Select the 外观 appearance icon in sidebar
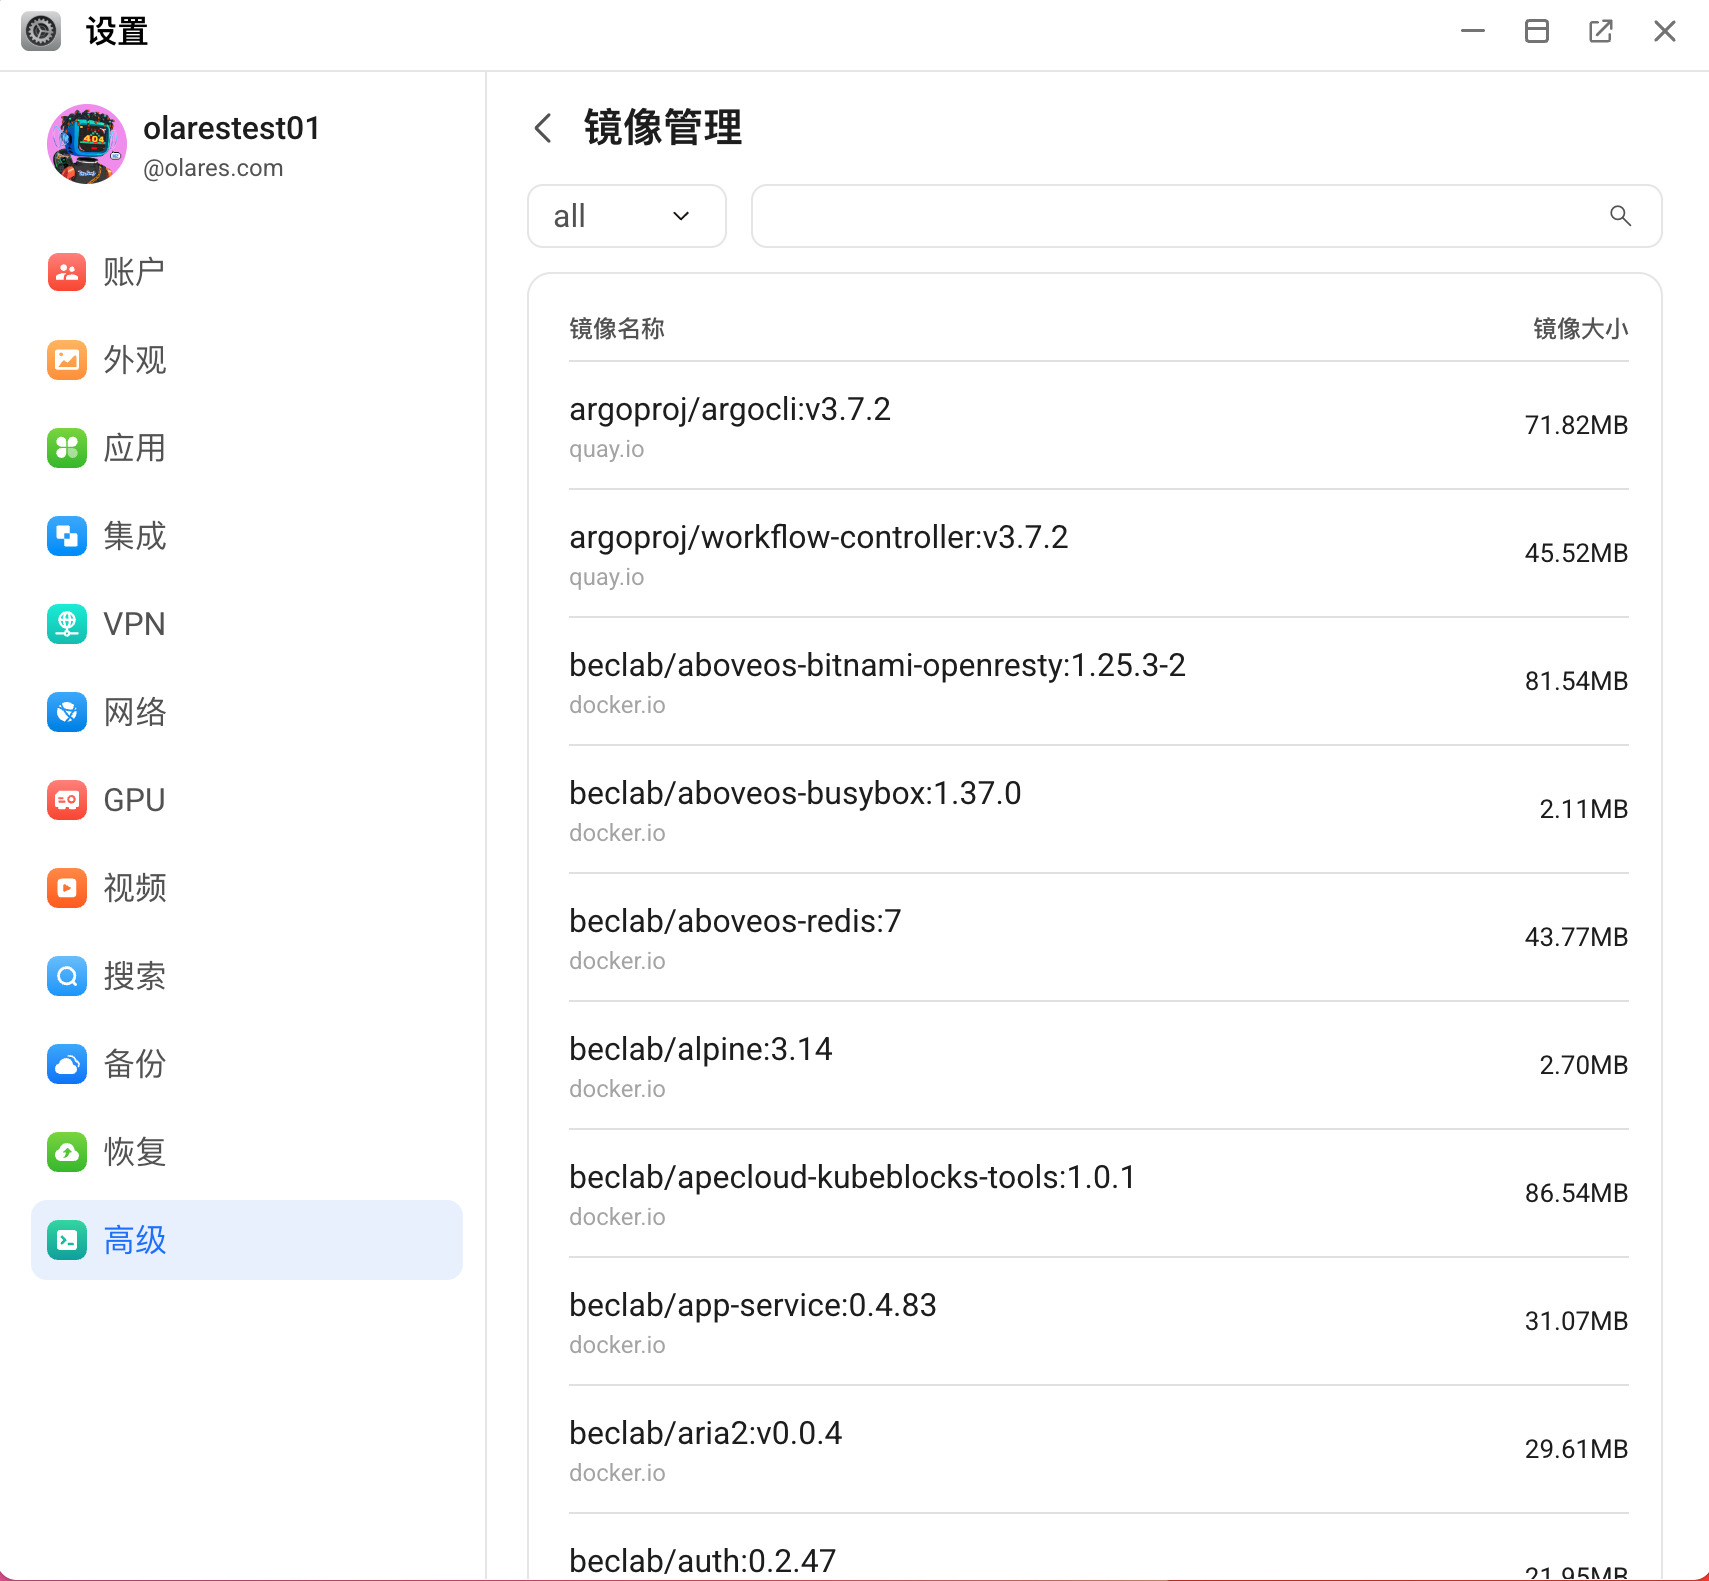Screen dimensions: 1709x1581 tap(66, 360)
